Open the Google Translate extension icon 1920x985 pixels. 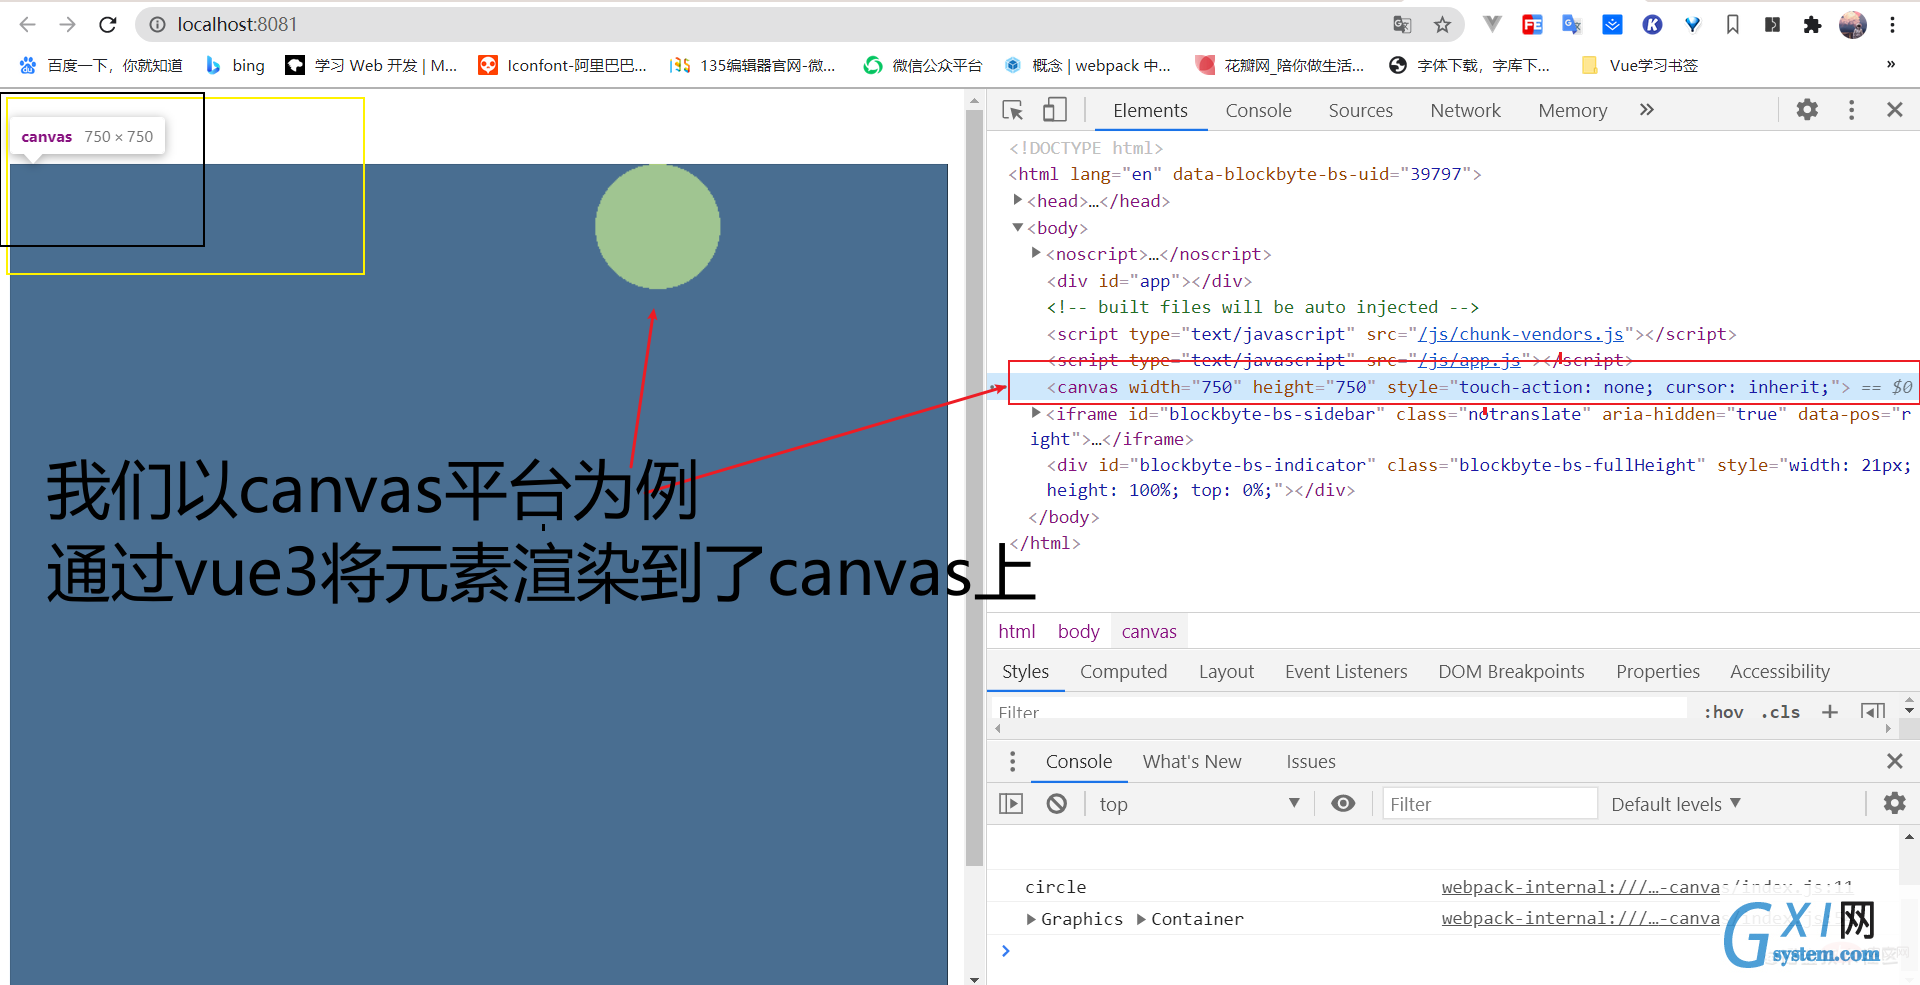tap(1572, 24)
